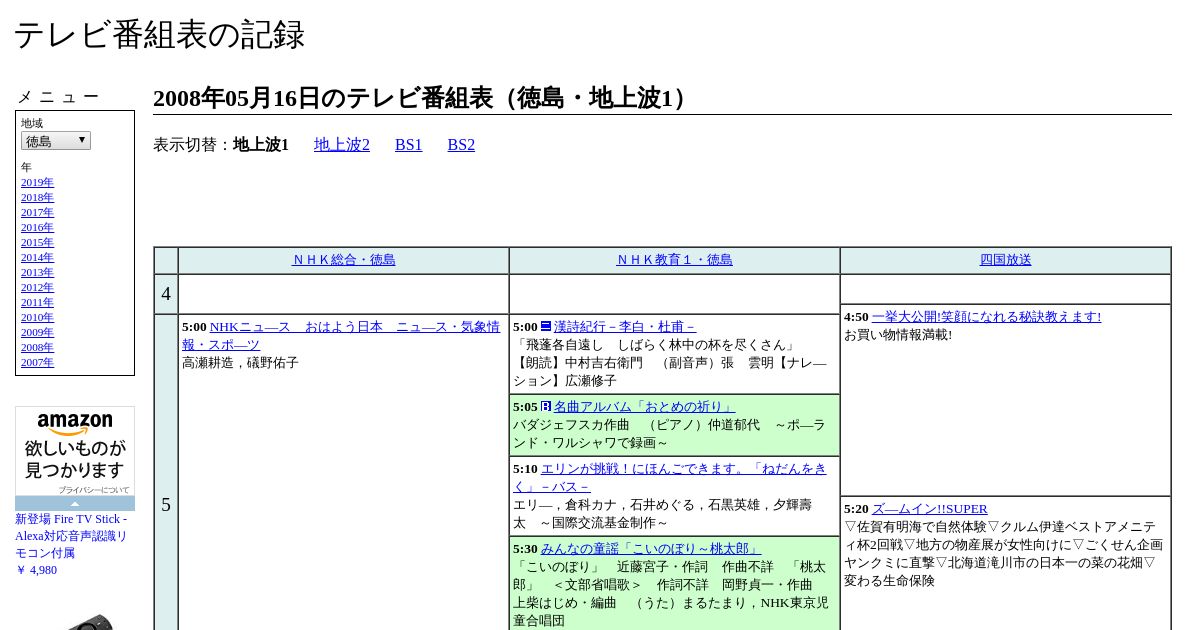Image resolution: width=1200 pixels, height=630 pixels.
Task: Click the Amazon logo in the ad
Action: [75, 424]
